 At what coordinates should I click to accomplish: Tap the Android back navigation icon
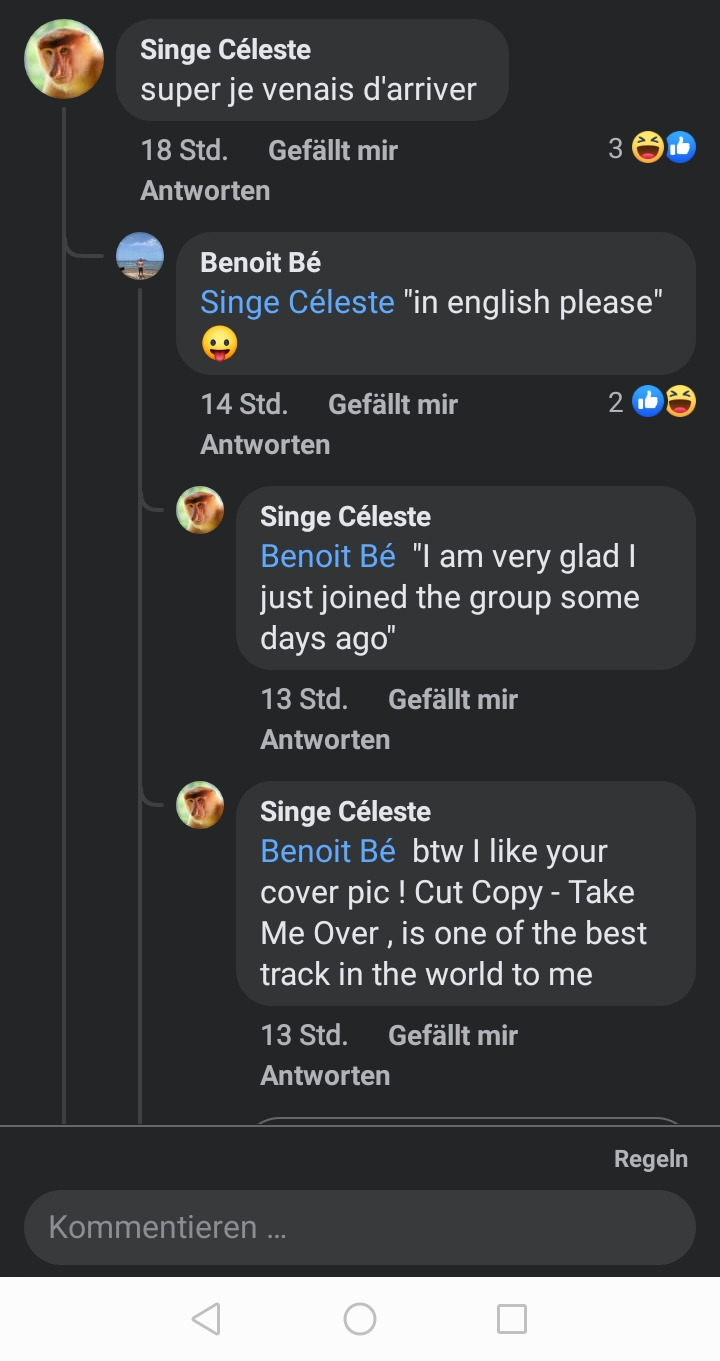[206, 1319]
